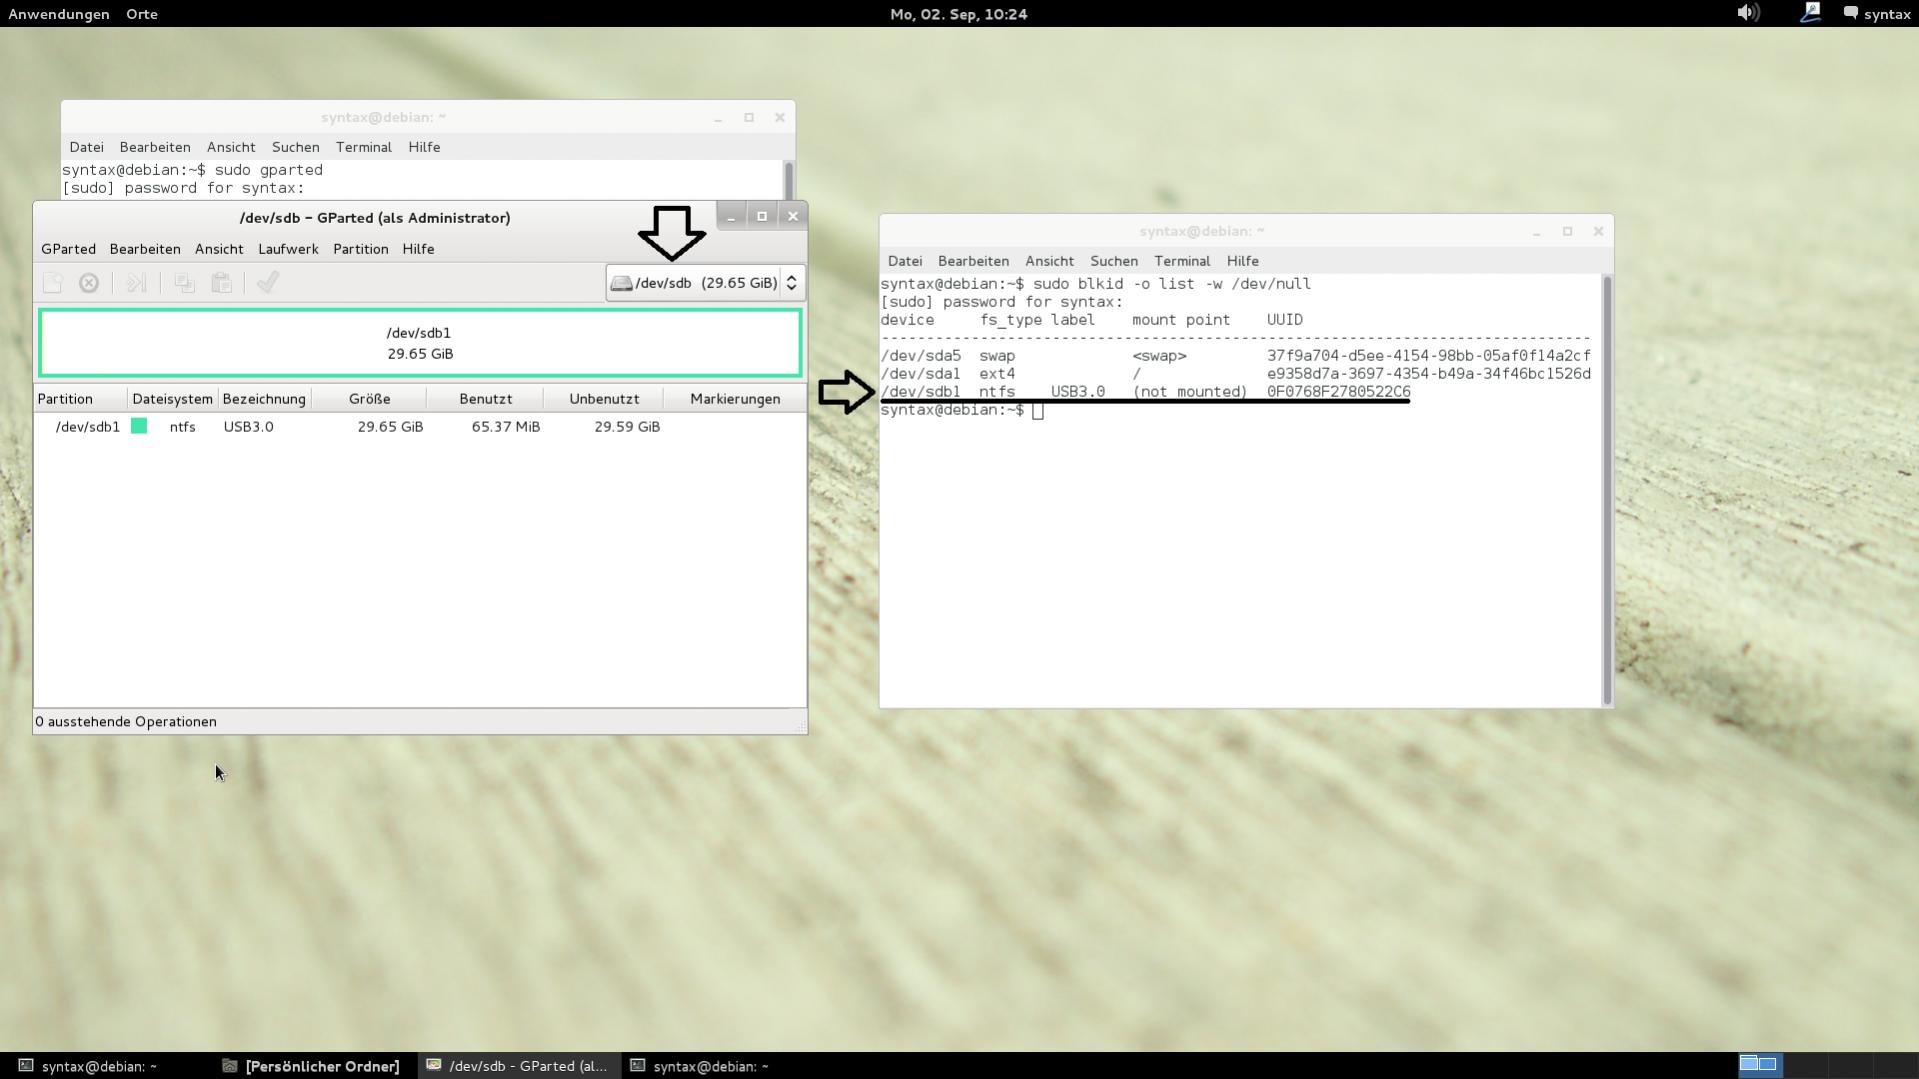Open Ansicht menu in the blkid terminal
Image resolution: width=1919 pixels, height=1079 pixels.
point(1049,261)
